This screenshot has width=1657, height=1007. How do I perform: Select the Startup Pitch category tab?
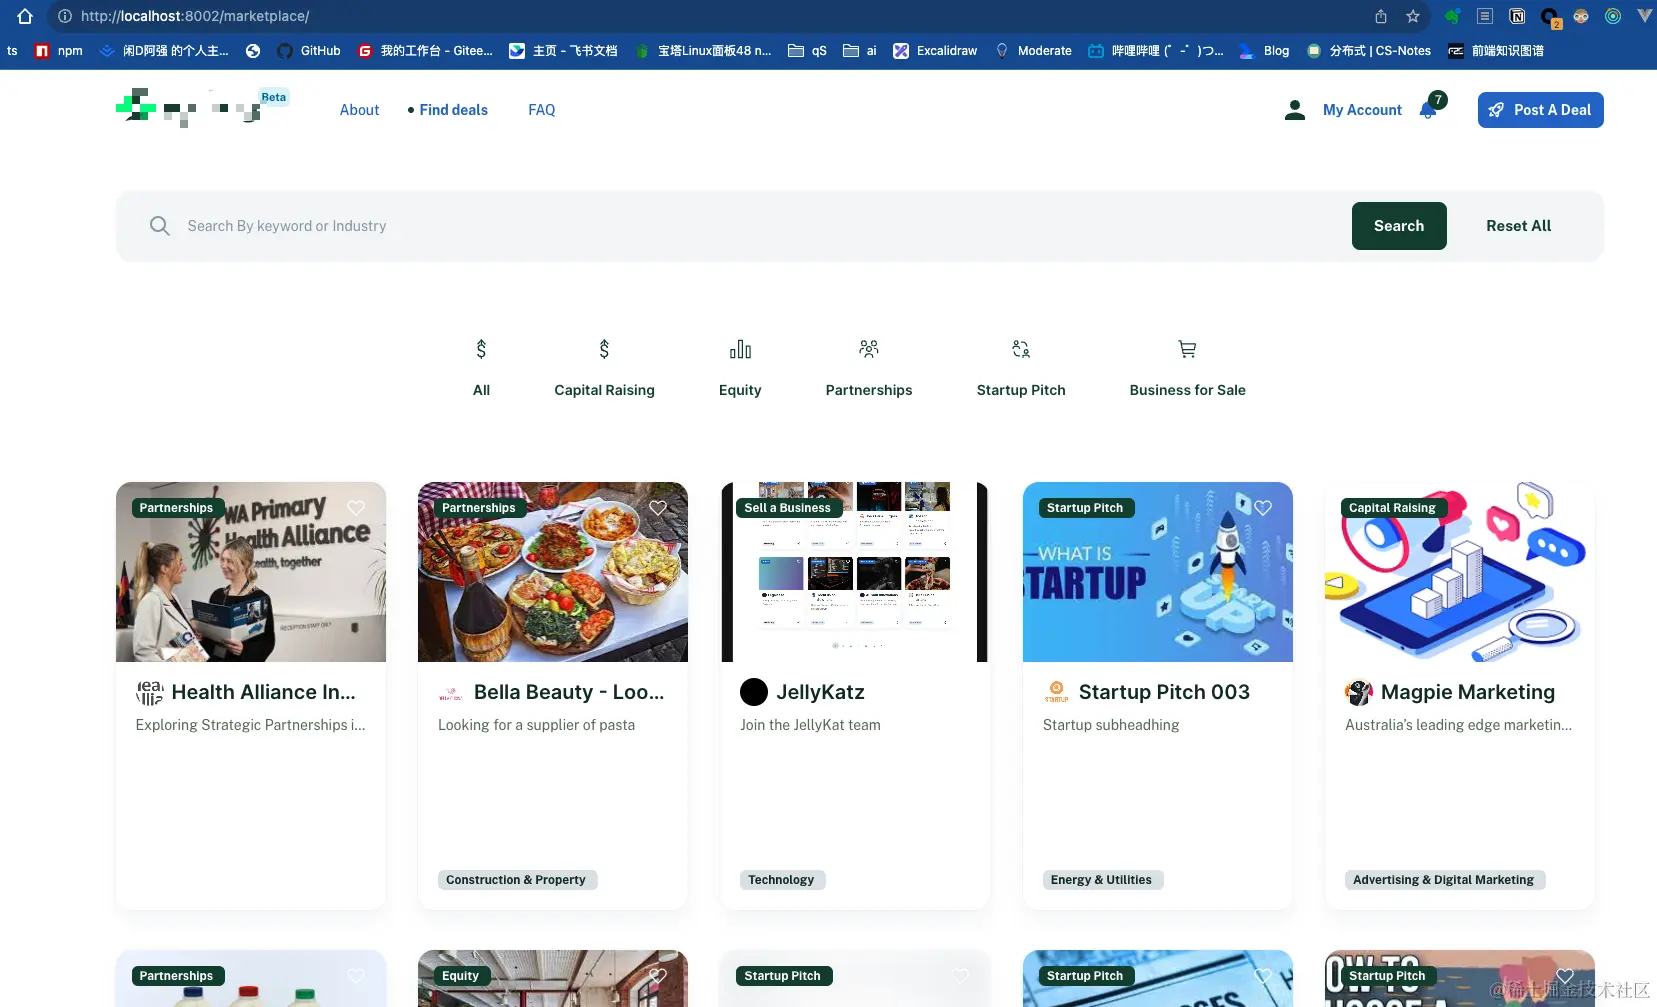[x=1021, y=368]
